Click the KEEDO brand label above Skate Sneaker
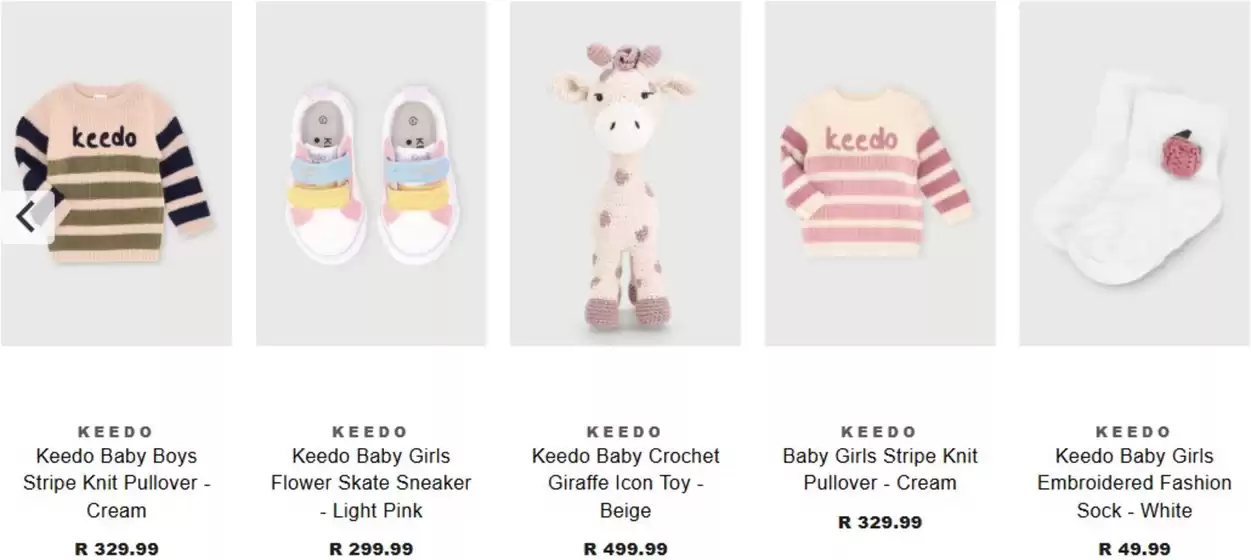Image resolution: width=1251 pixels, height=560 pixels. tap(371, 432)
